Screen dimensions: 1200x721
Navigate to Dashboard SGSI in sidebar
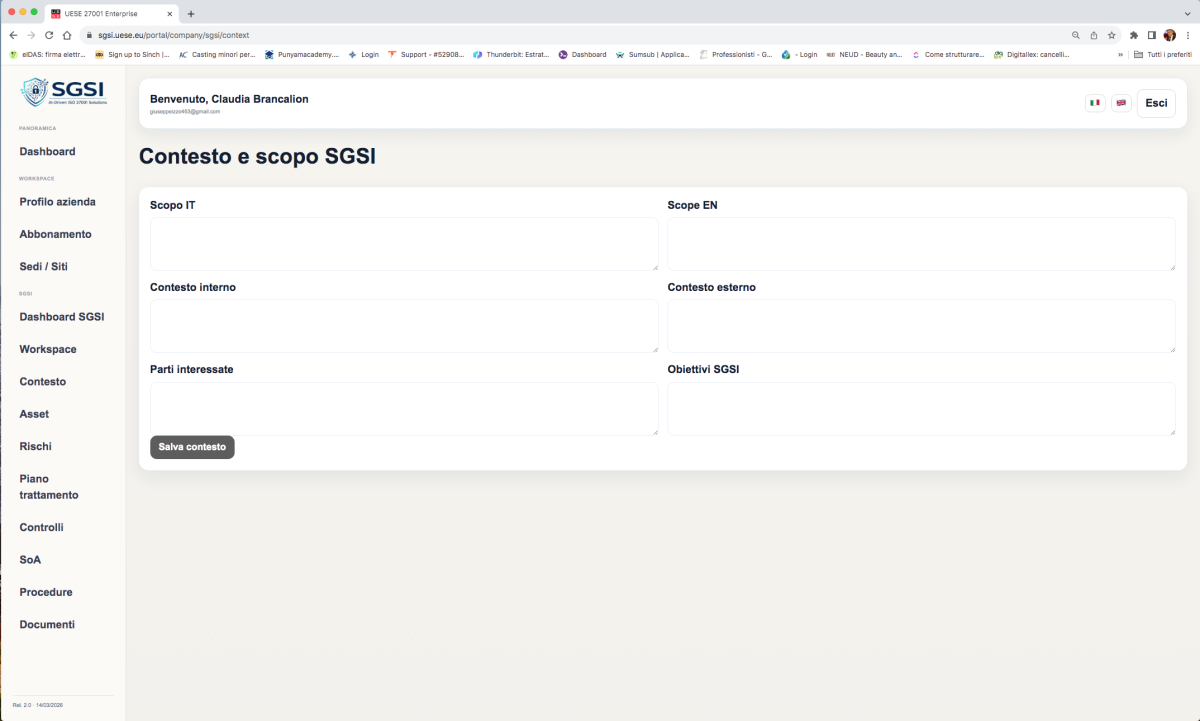click(61, 316)
